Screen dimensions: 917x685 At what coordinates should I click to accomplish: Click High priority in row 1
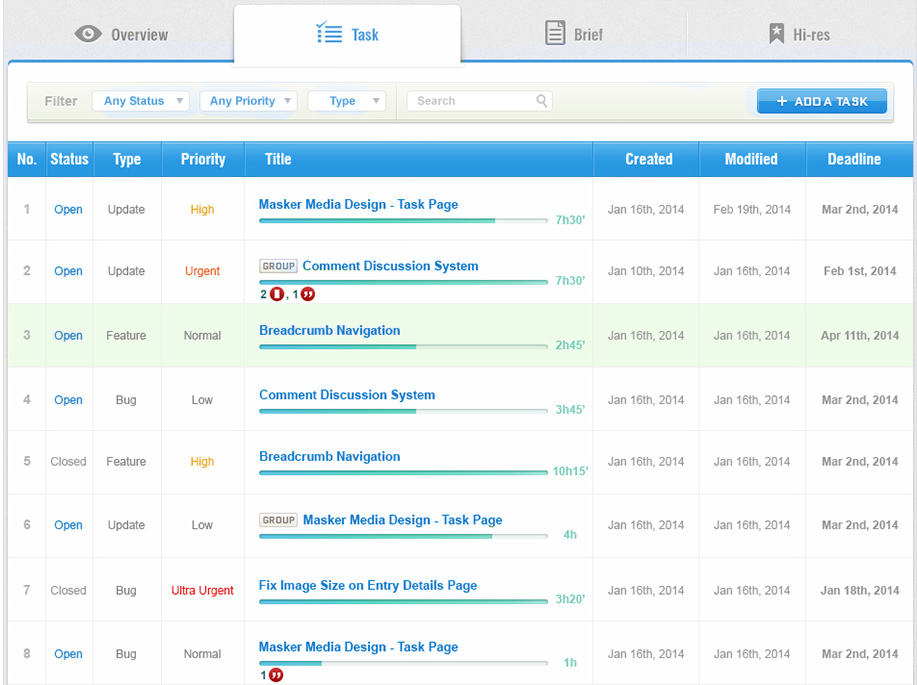tap(202, 209)
